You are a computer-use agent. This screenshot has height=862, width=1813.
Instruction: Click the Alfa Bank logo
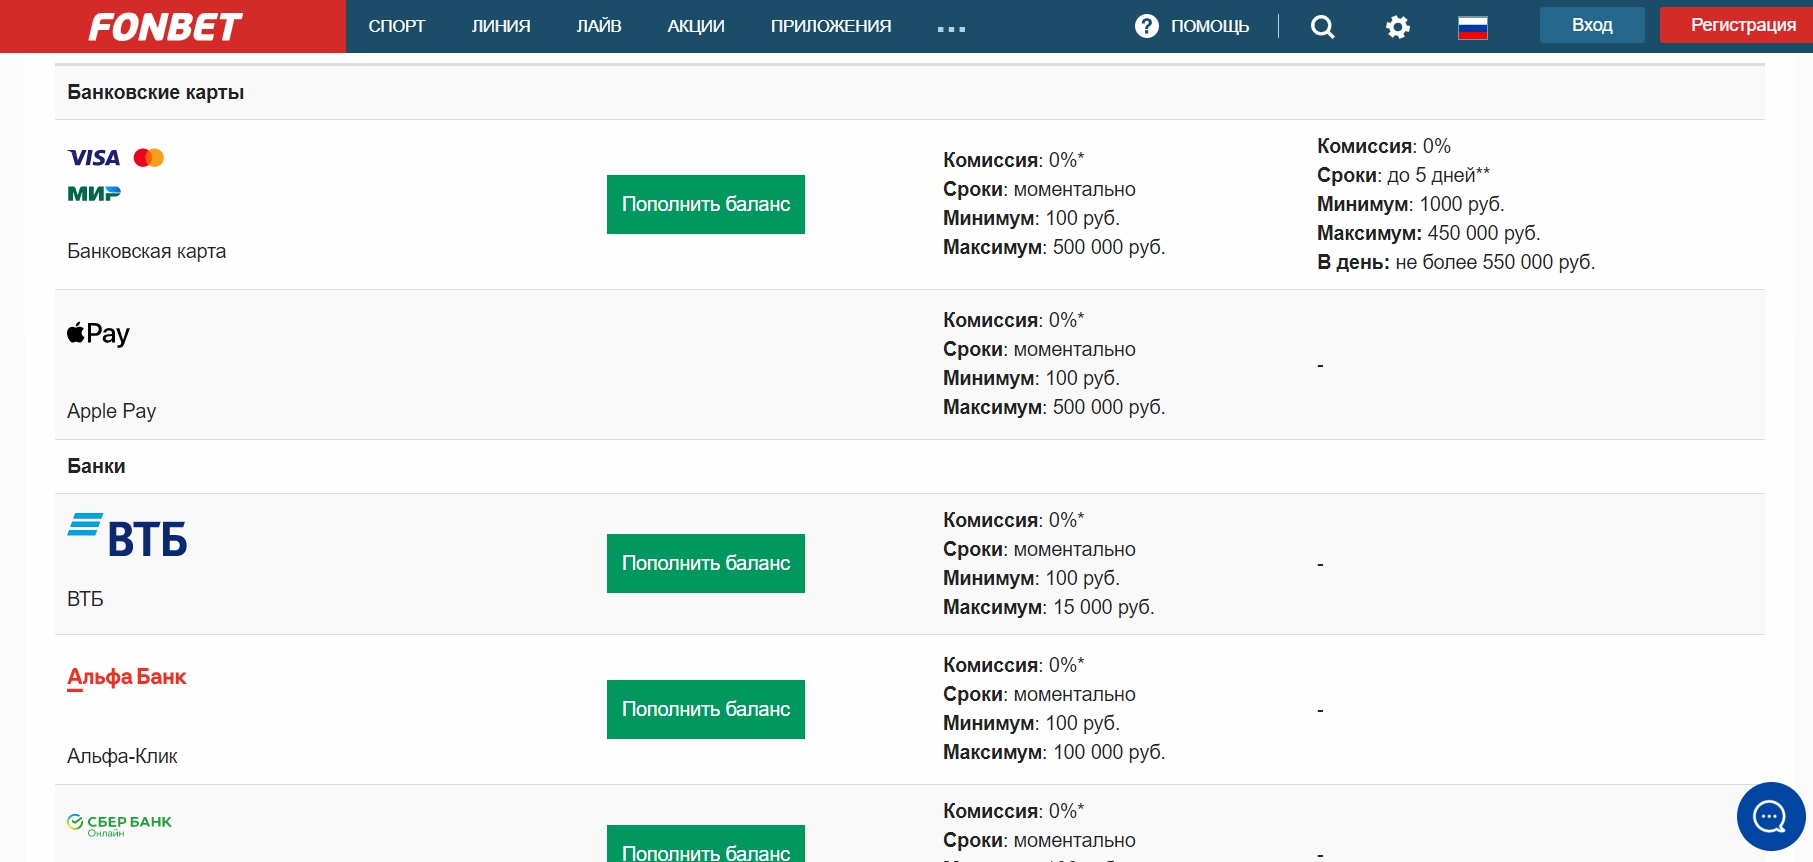pyautogui.click(x=127, y=678)
